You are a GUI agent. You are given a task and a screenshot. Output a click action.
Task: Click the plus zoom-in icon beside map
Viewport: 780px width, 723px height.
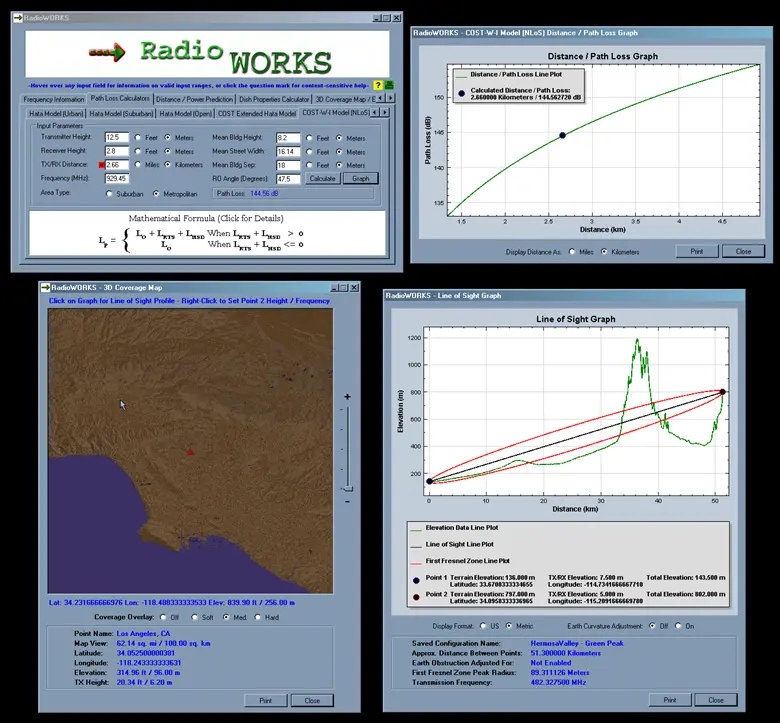347,397
